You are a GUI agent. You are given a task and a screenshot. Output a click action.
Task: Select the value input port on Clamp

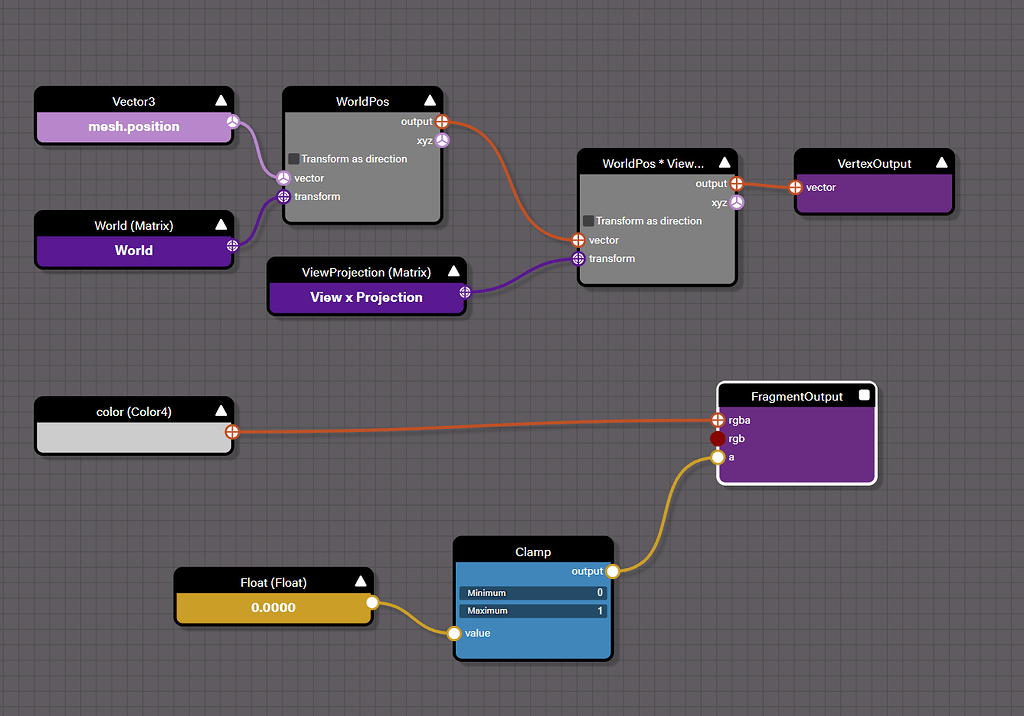456,633
